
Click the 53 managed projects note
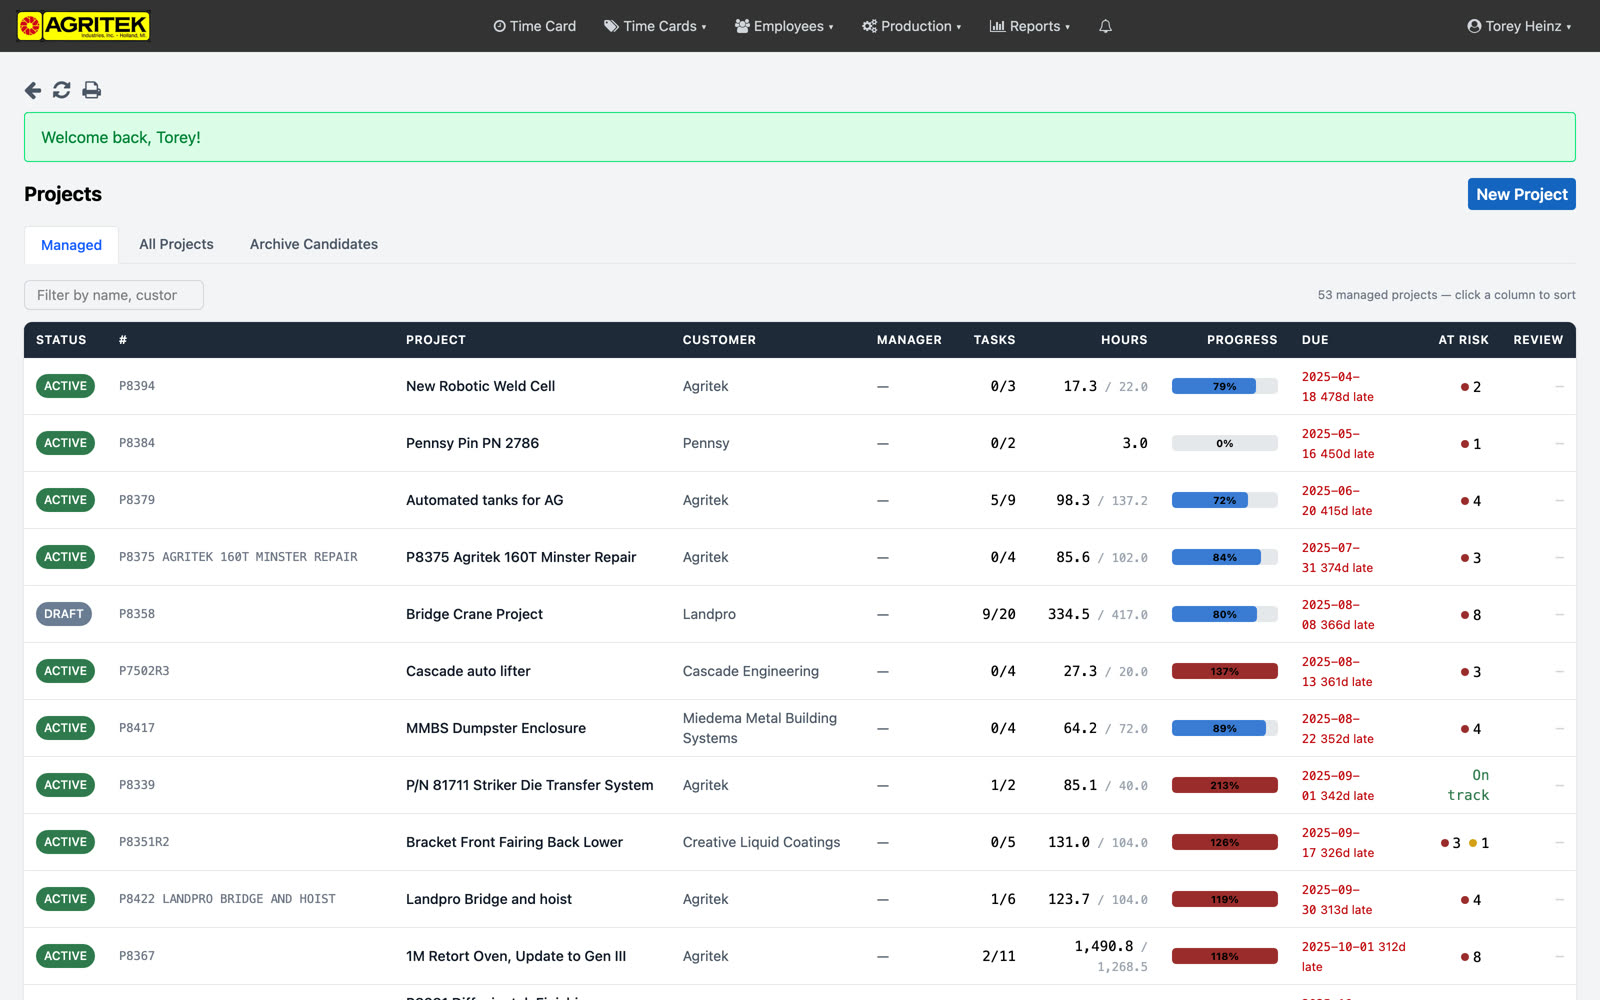click(x=1446, y=295)
